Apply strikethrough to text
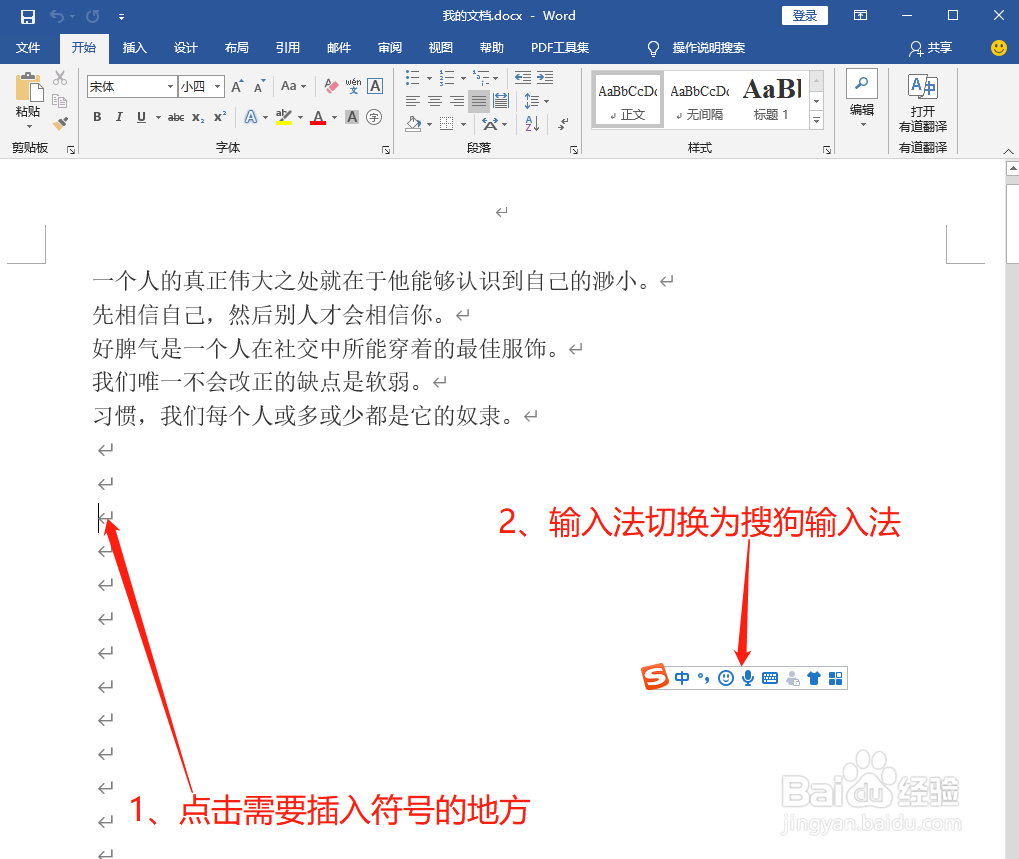Screen dimensions: 1019x859 tap(175, 118)
